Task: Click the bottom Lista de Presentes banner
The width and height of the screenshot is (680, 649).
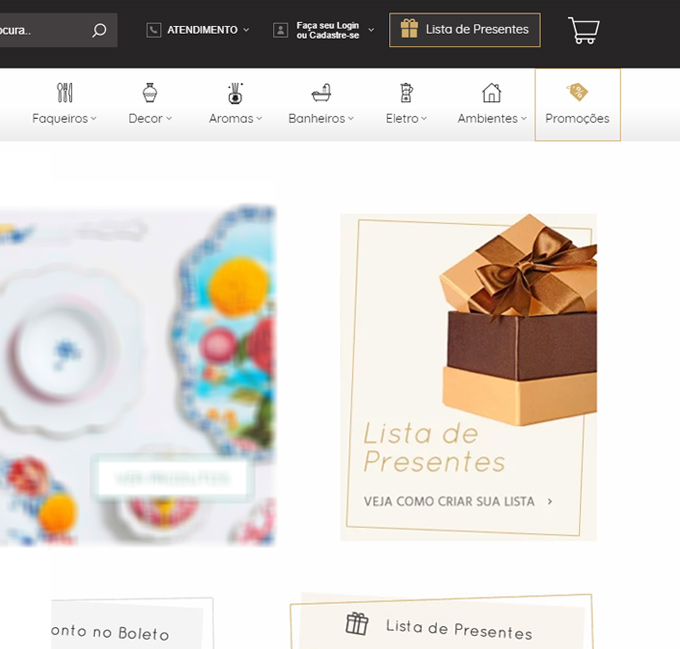Action: click(x=441, y=622)
